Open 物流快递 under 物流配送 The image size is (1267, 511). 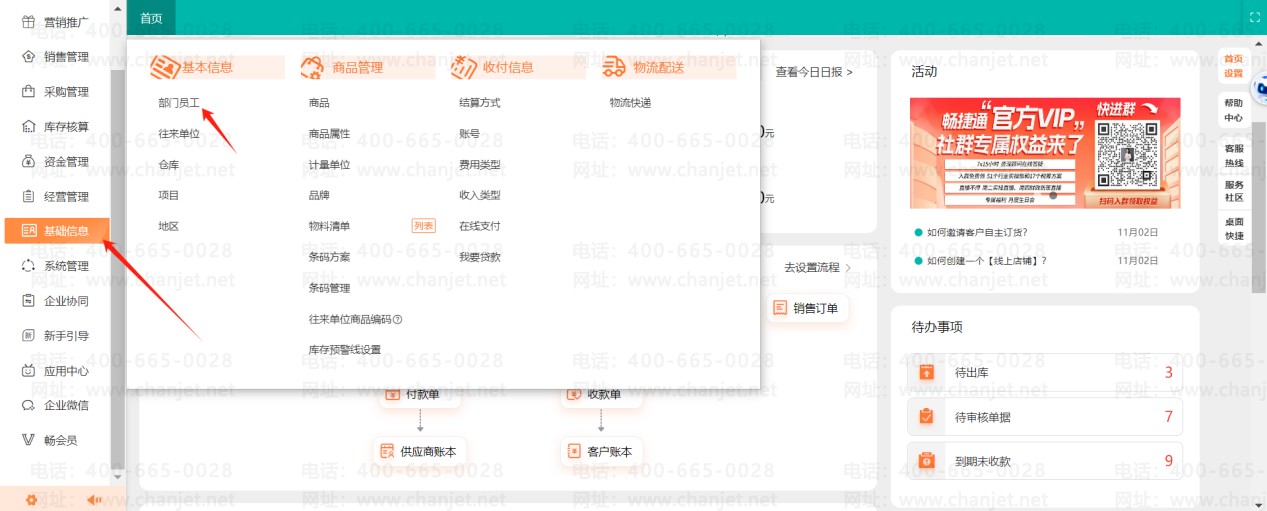pos(630,103)
